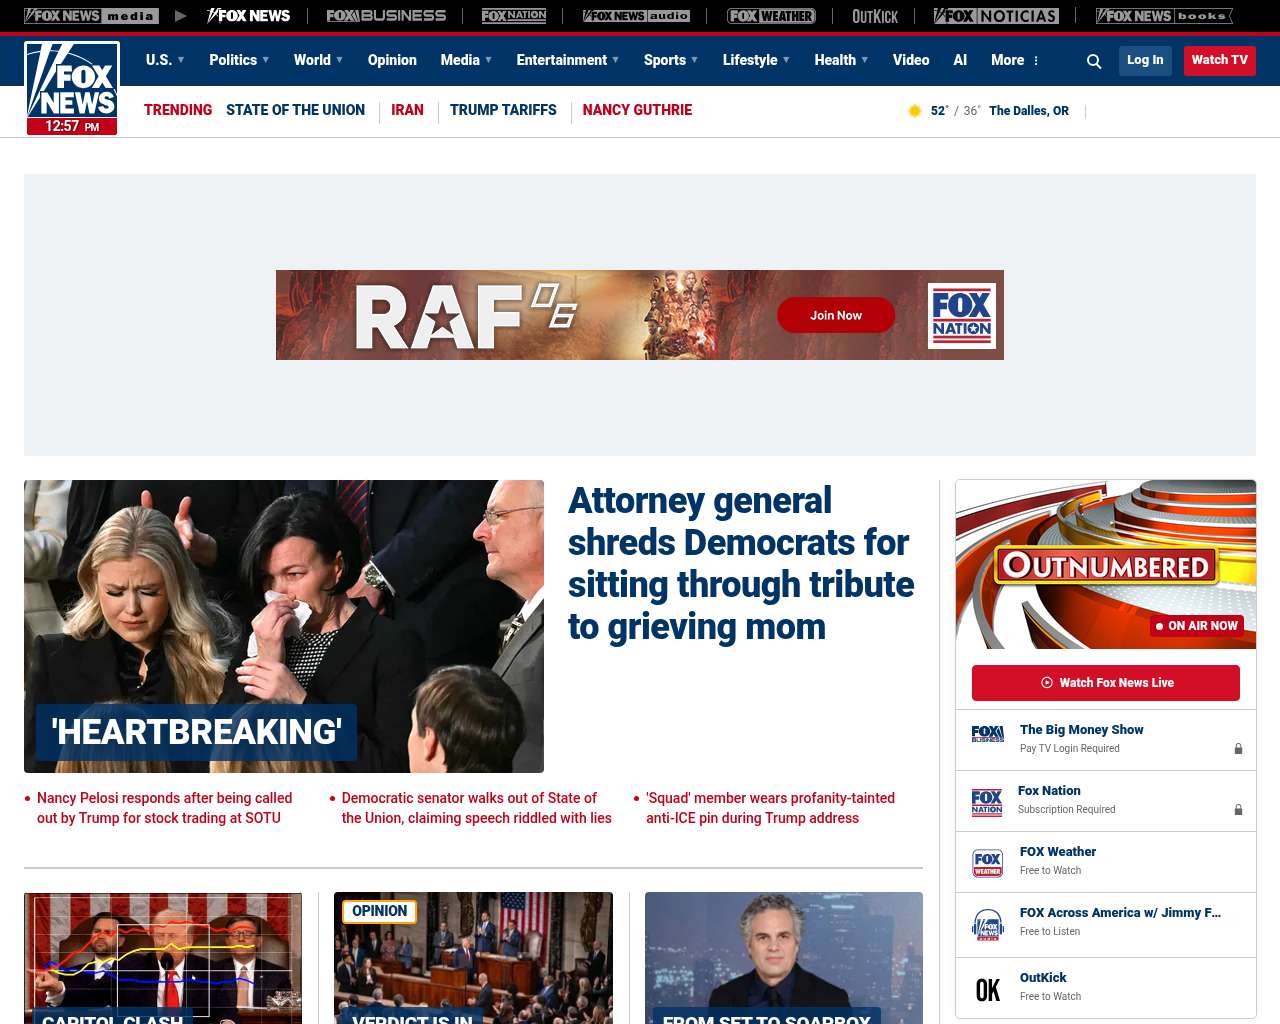This screenshot has width=1280, height=1024.
Task: Open trending topic Iran
Action: pos(407,110)
